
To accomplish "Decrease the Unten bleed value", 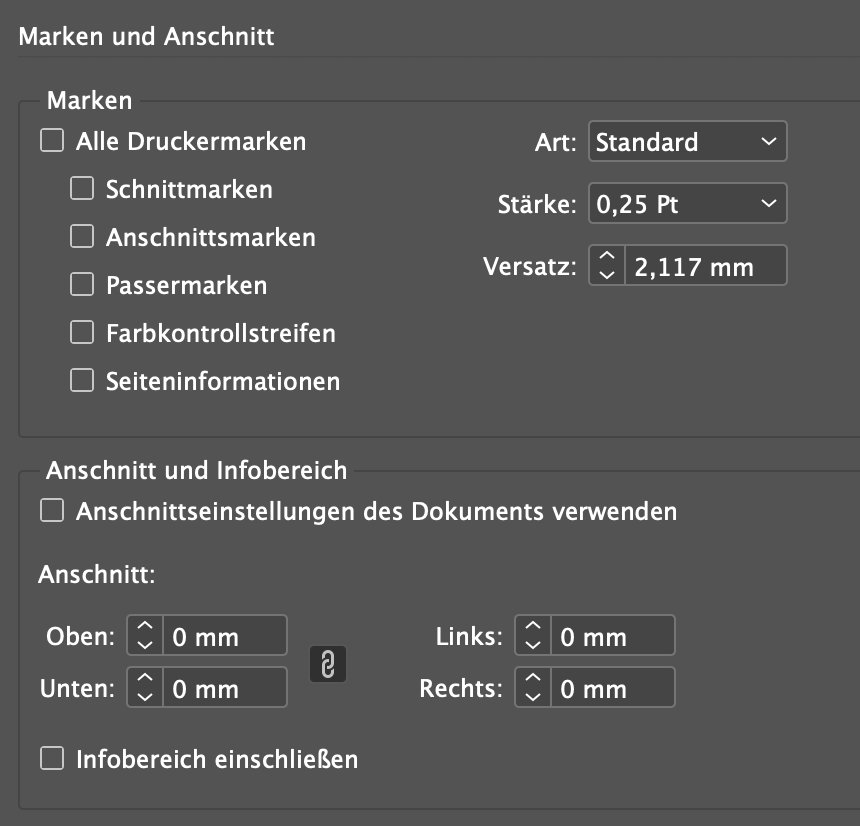I will tap(145, 697).
